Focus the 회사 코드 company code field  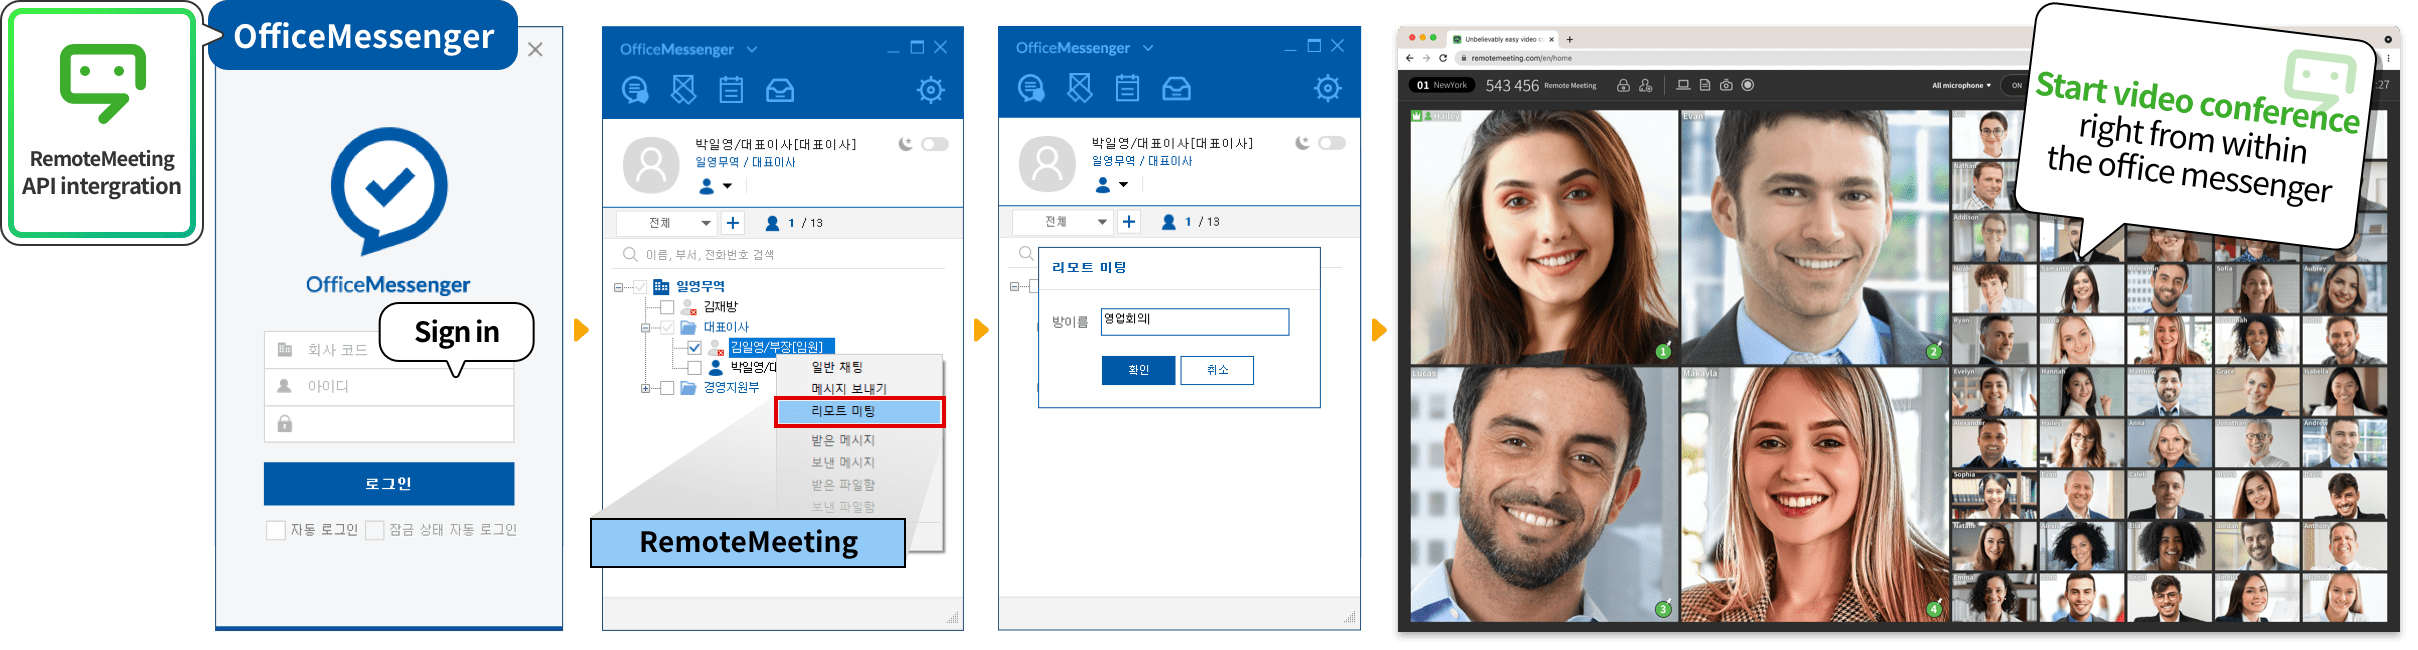[x=389, y=350]
